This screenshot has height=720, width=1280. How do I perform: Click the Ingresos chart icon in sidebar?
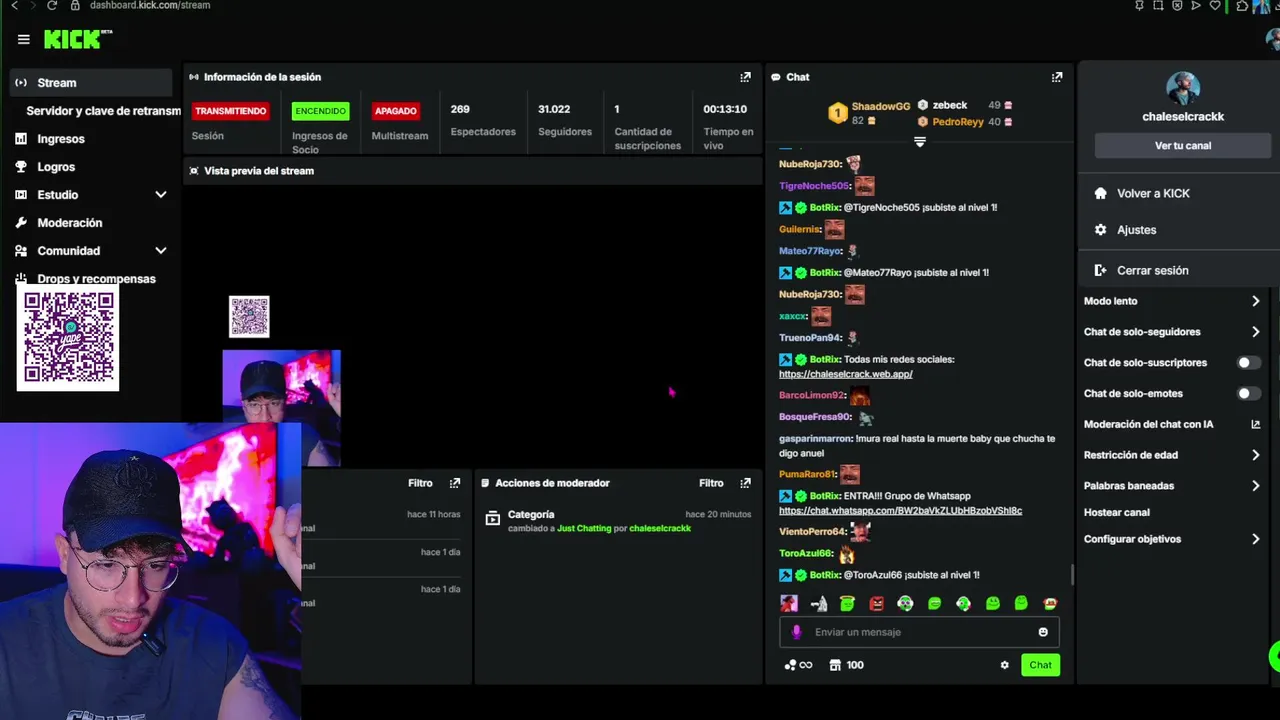(21, 139)
